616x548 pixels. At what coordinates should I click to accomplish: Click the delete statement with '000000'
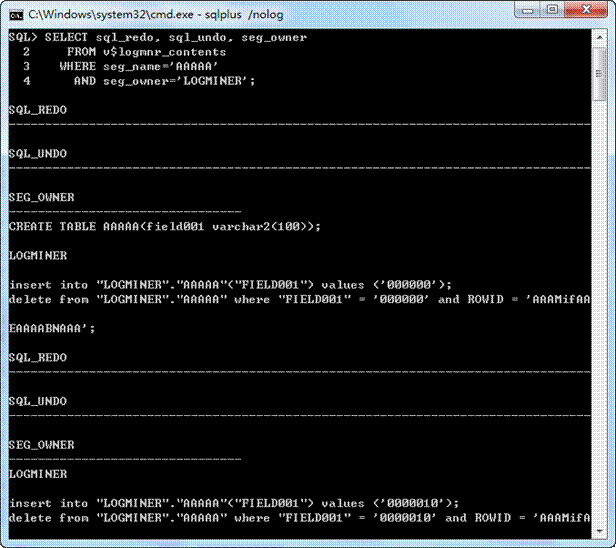coord(299,300)
